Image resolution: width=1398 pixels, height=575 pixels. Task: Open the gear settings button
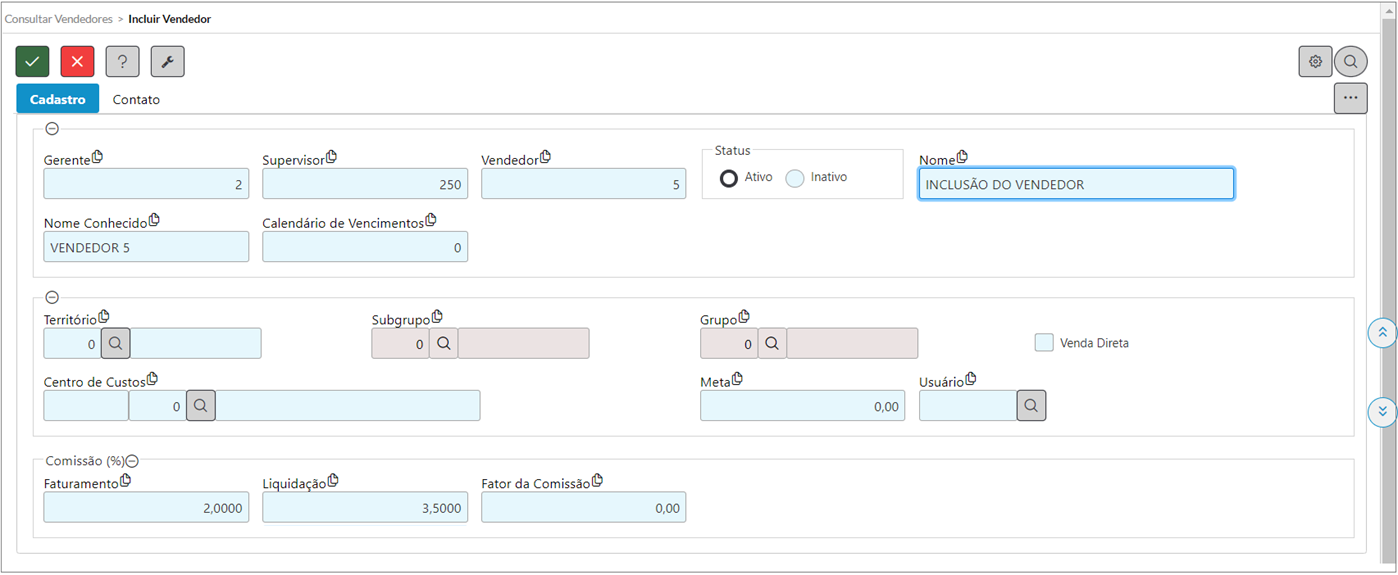point(1315,61)
